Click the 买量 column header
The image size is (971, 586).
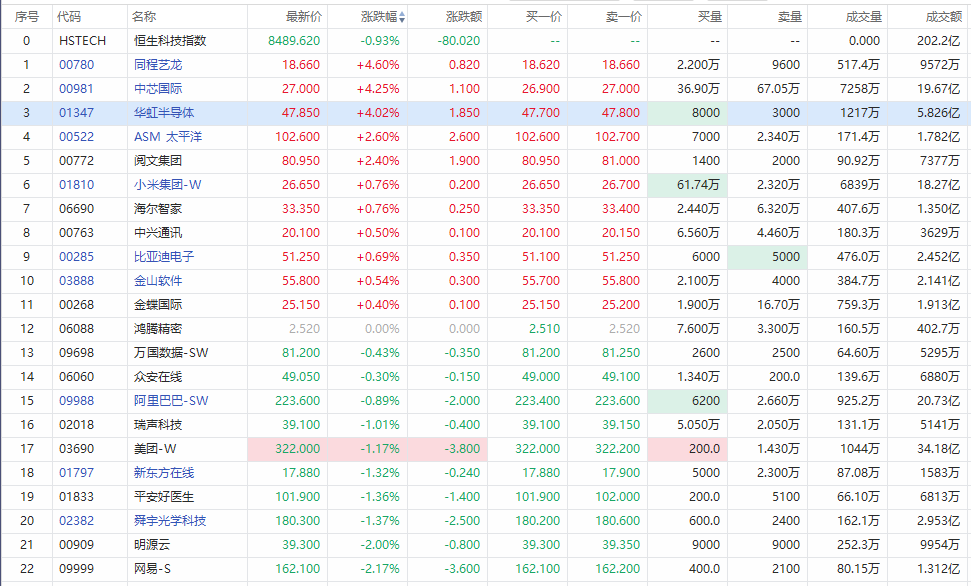(x=710, y=17)
